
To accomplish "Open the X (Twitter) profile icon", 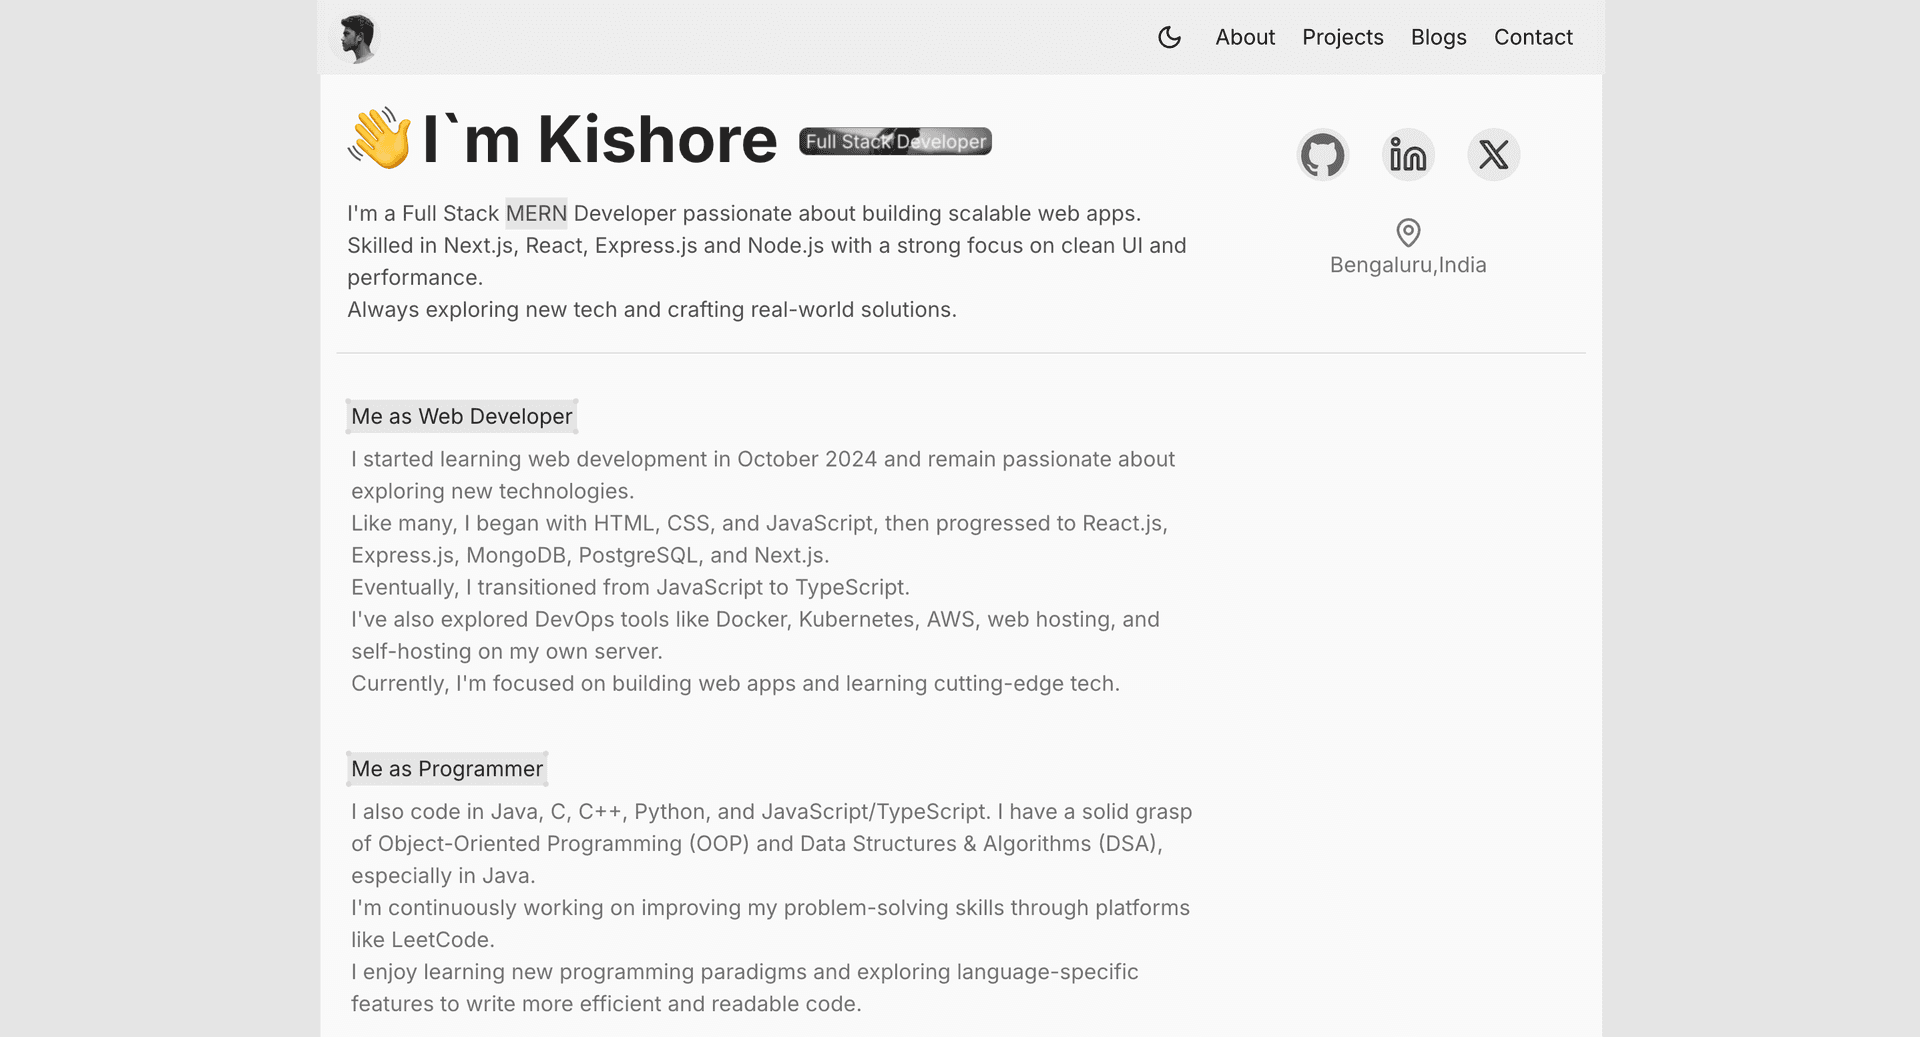I will tap(1493, 154).
